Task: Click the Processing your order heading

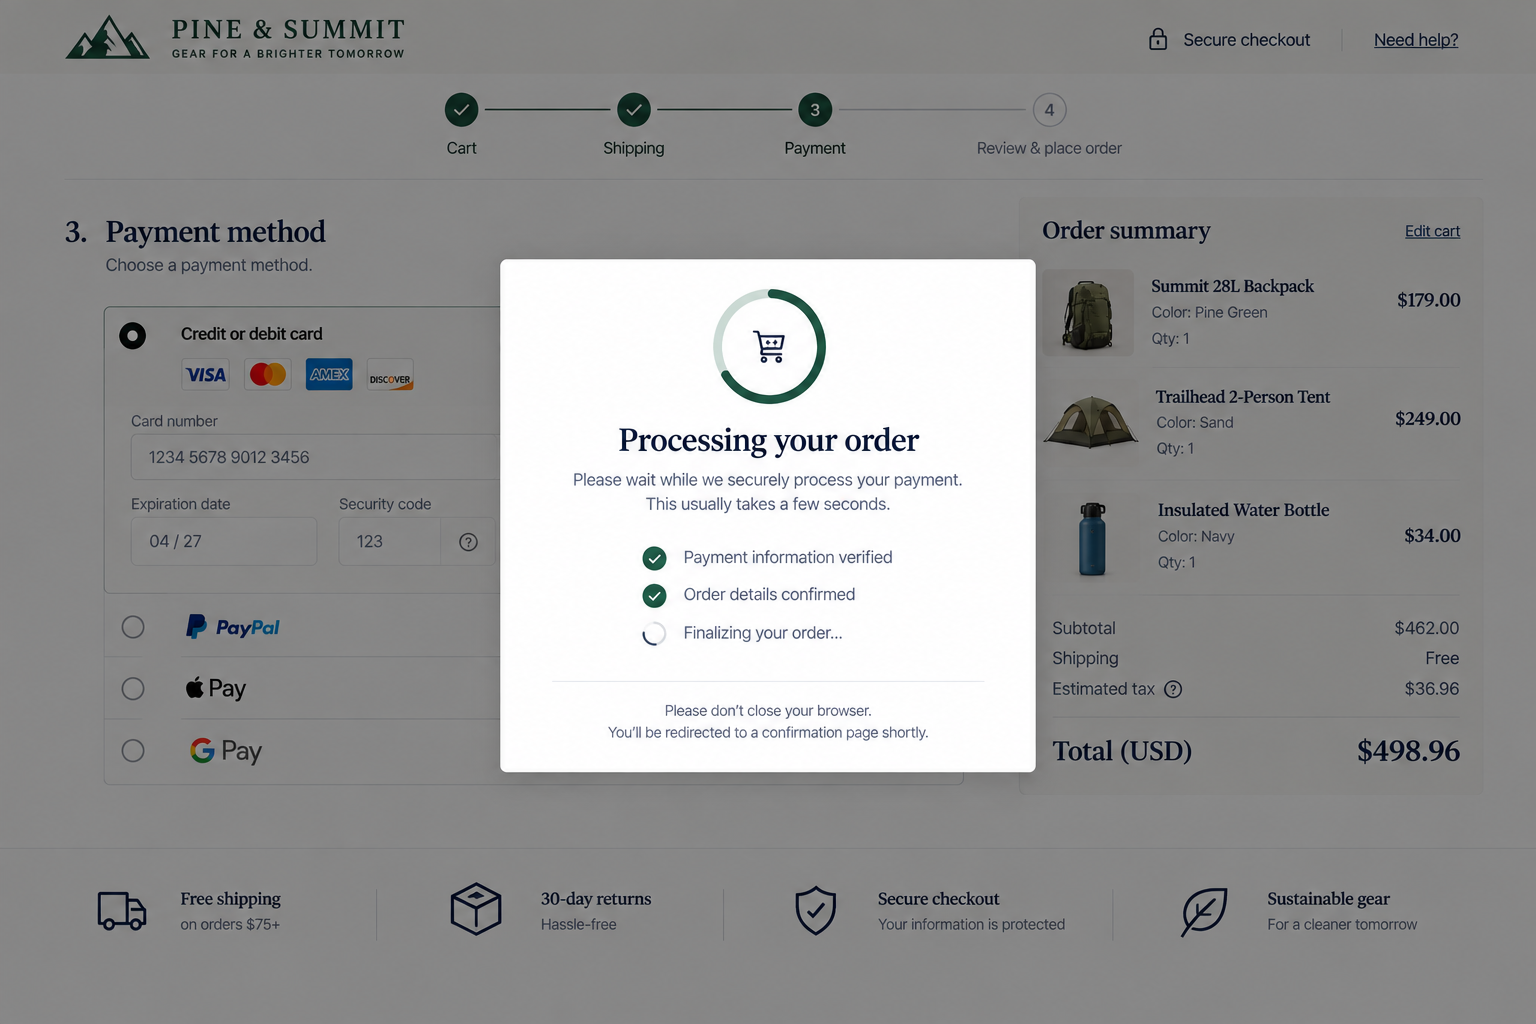Action: click(768, 440)
